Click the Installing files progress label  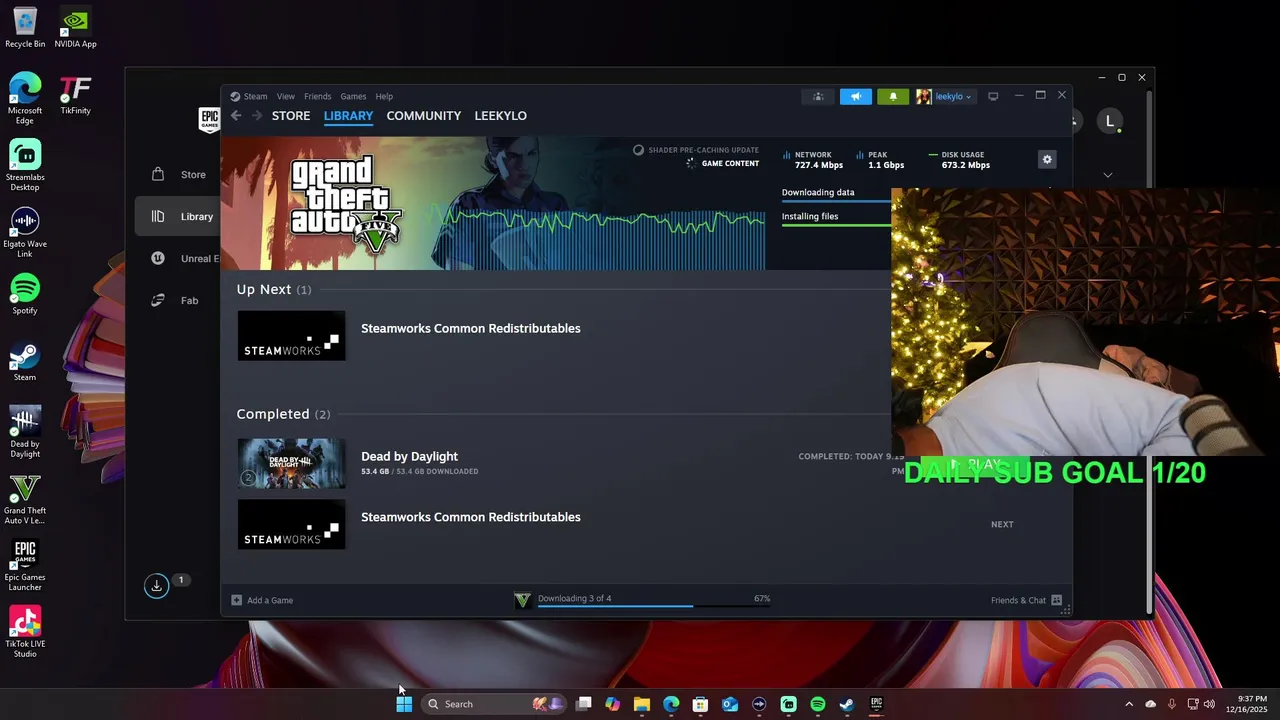810,216
